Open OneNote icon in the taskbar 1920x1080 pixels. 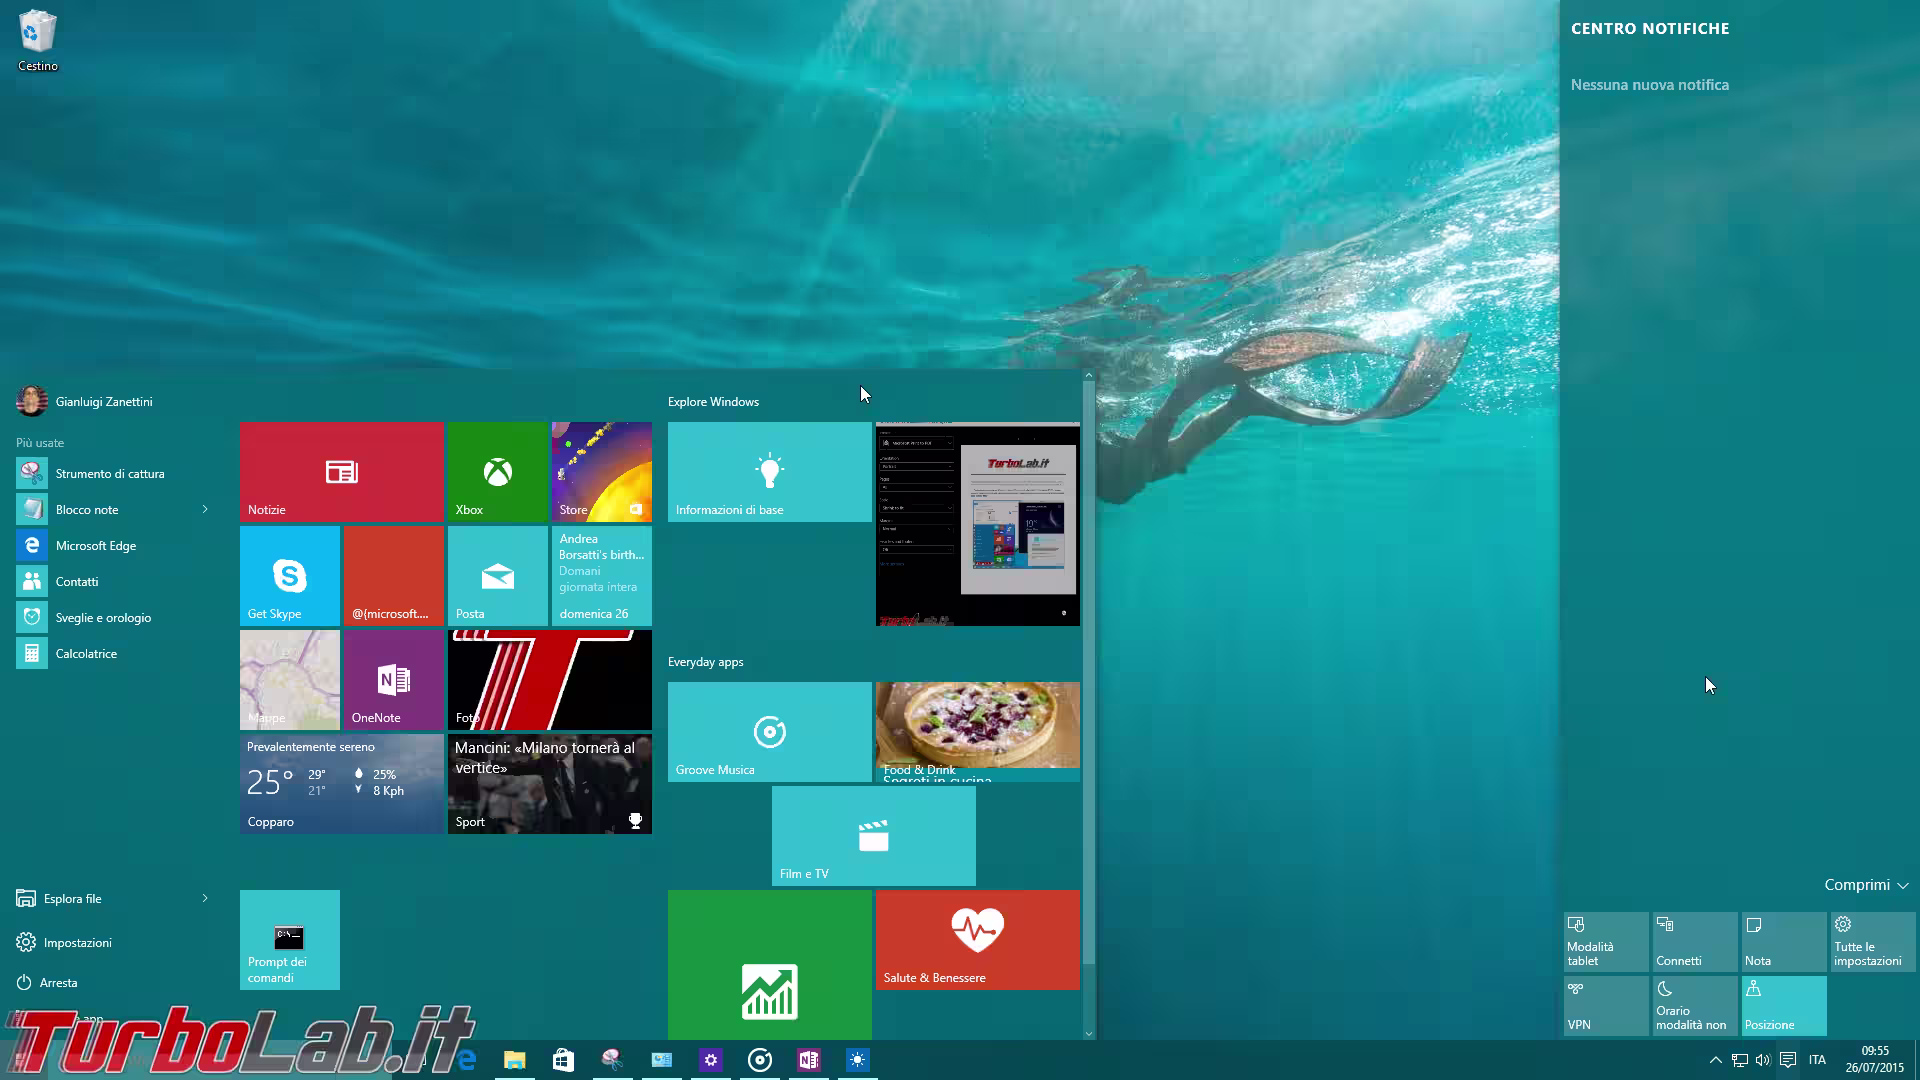click(809, 1060)
